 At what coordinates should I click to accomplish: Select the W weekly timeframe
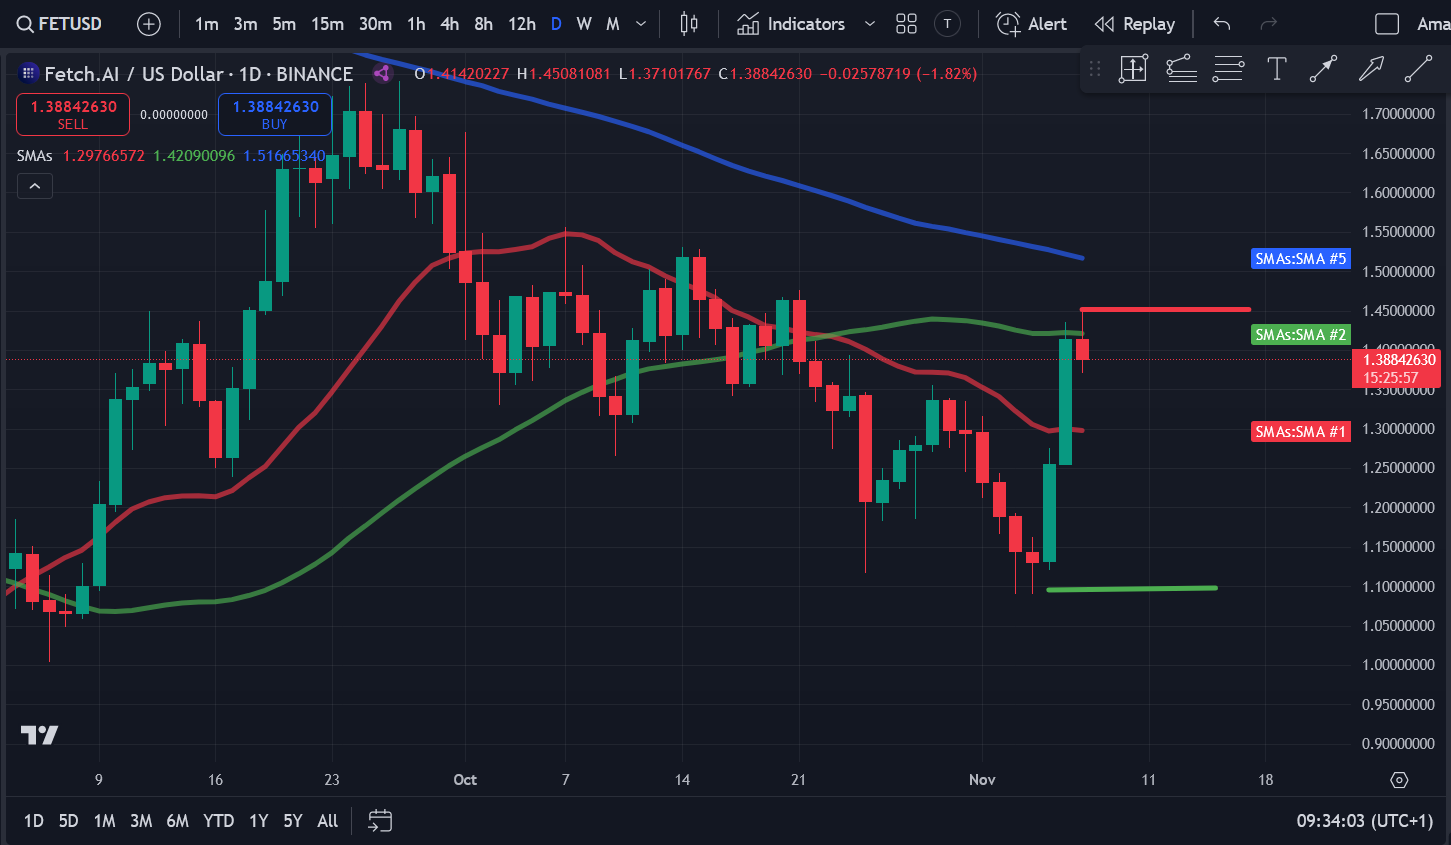click(584, 24)
